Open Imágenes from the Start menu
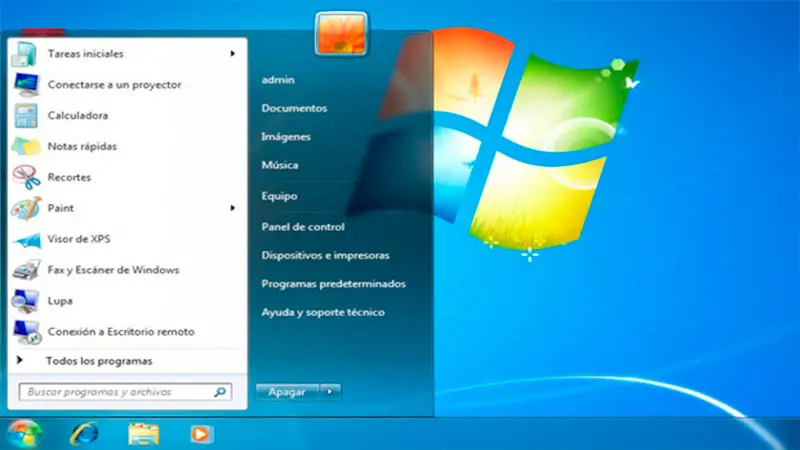Screen dimensions: 800x450 click(x=286, y=137)
